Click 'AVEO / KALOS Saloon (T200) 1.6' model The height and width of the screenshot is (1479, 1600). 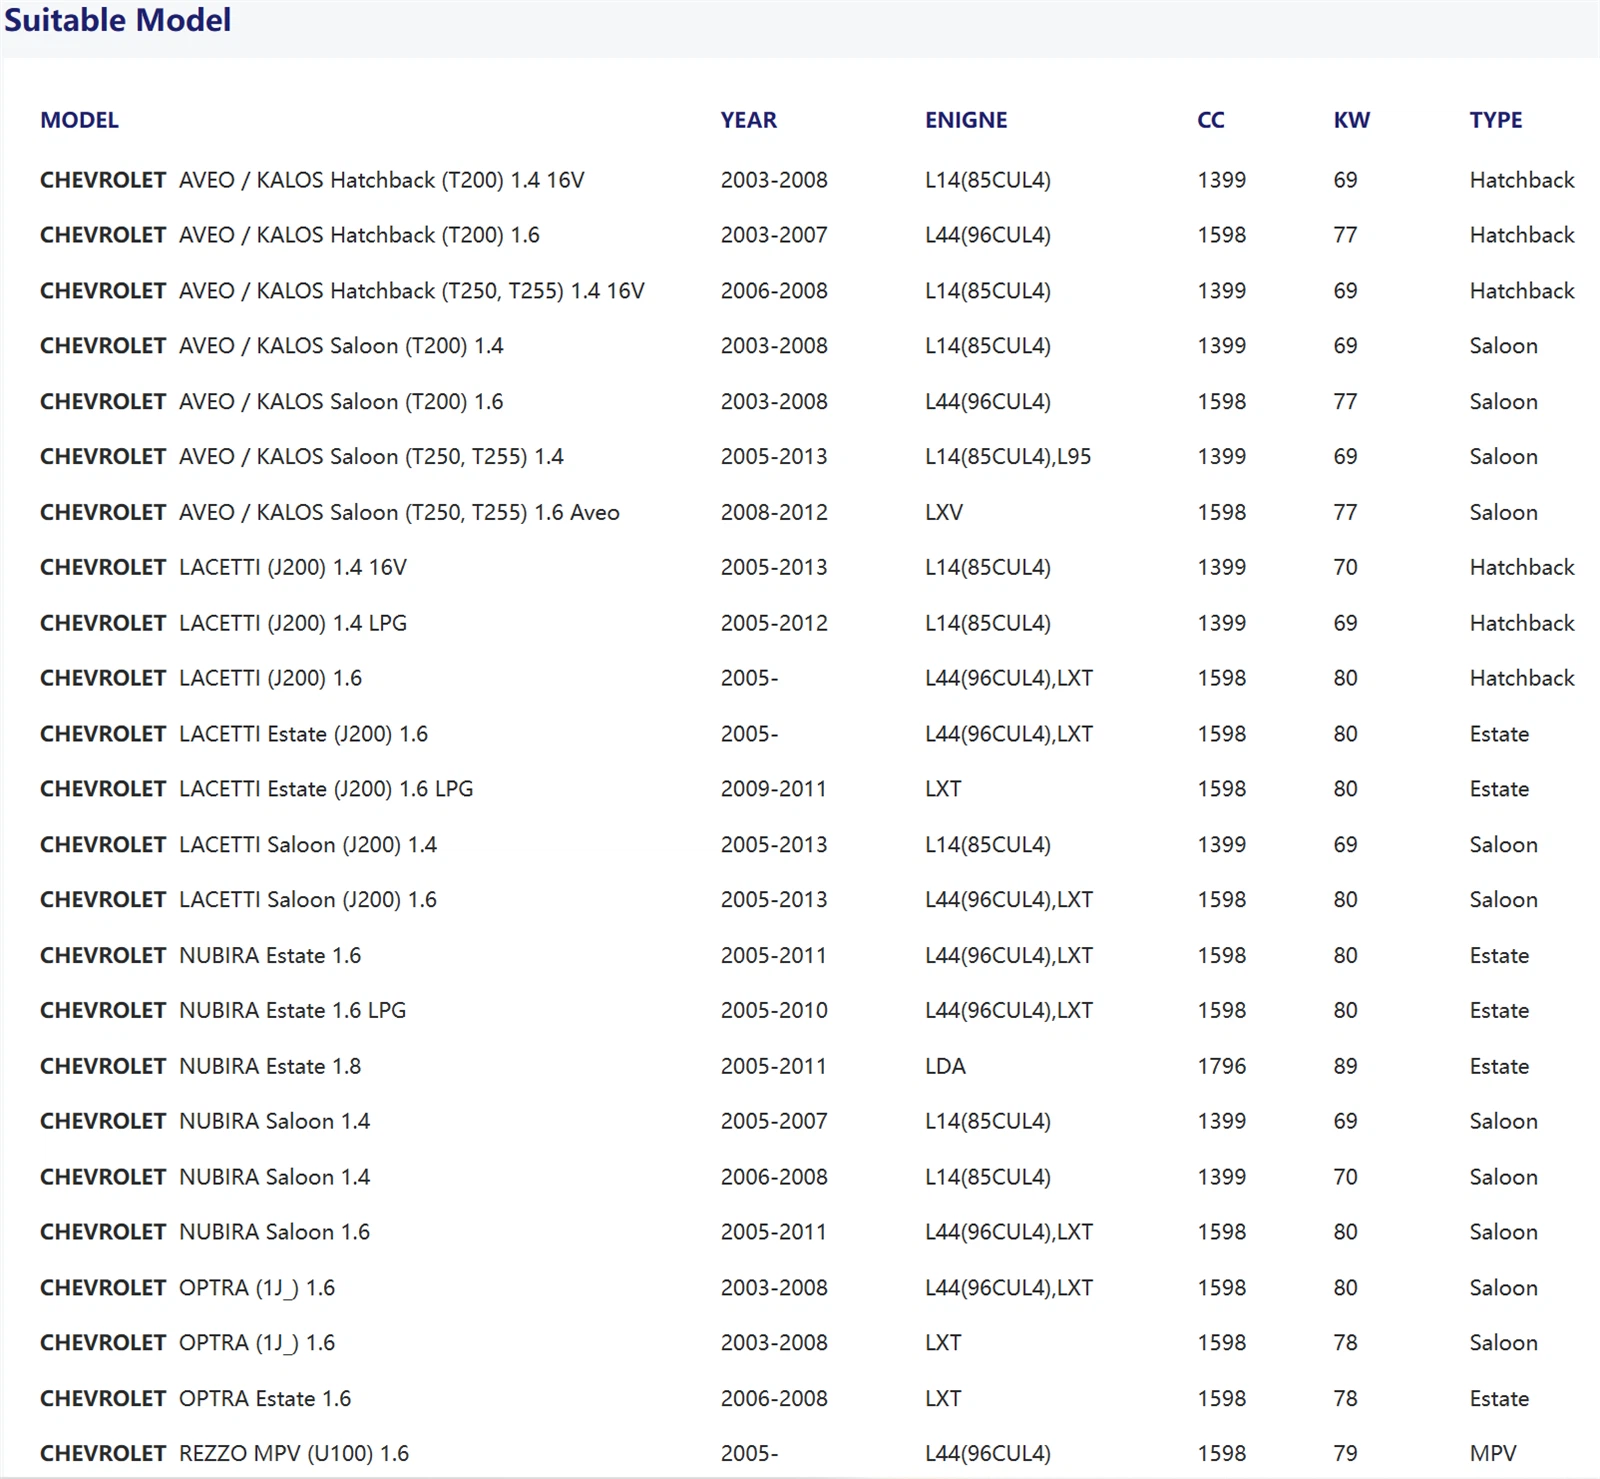[x=341, y=402]
